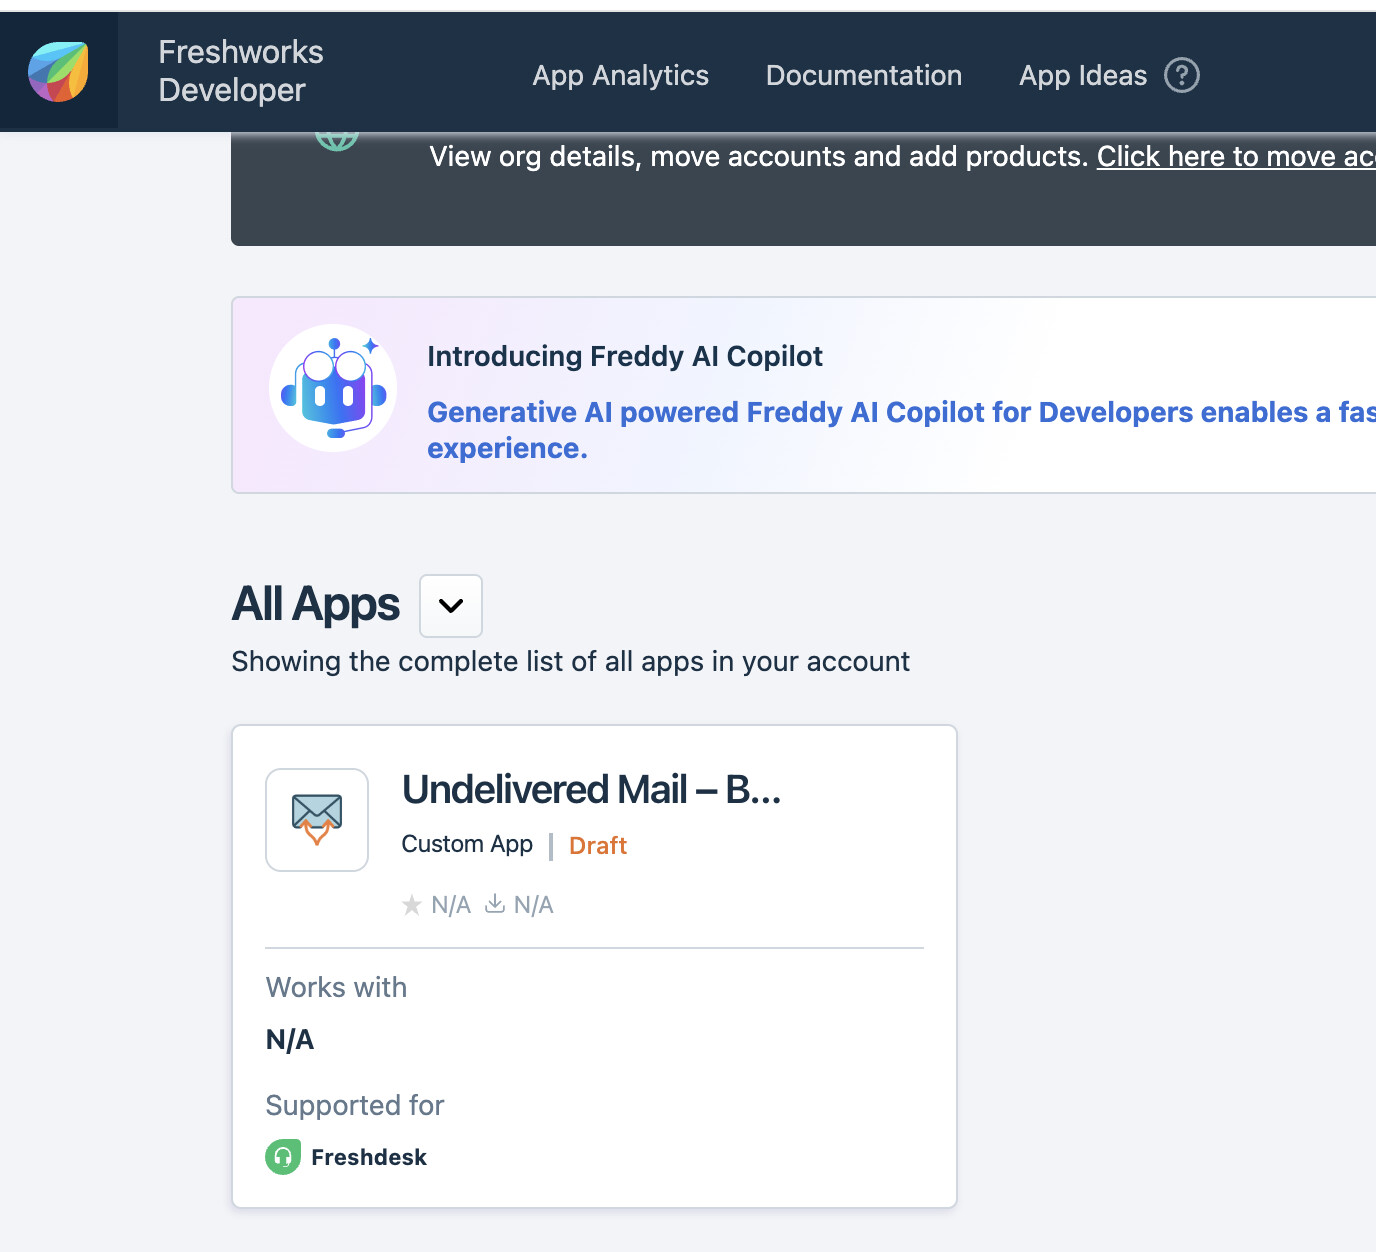1376x1252 pixels.
Task: Open the help question mark icon
Action: click(1181, 75)
